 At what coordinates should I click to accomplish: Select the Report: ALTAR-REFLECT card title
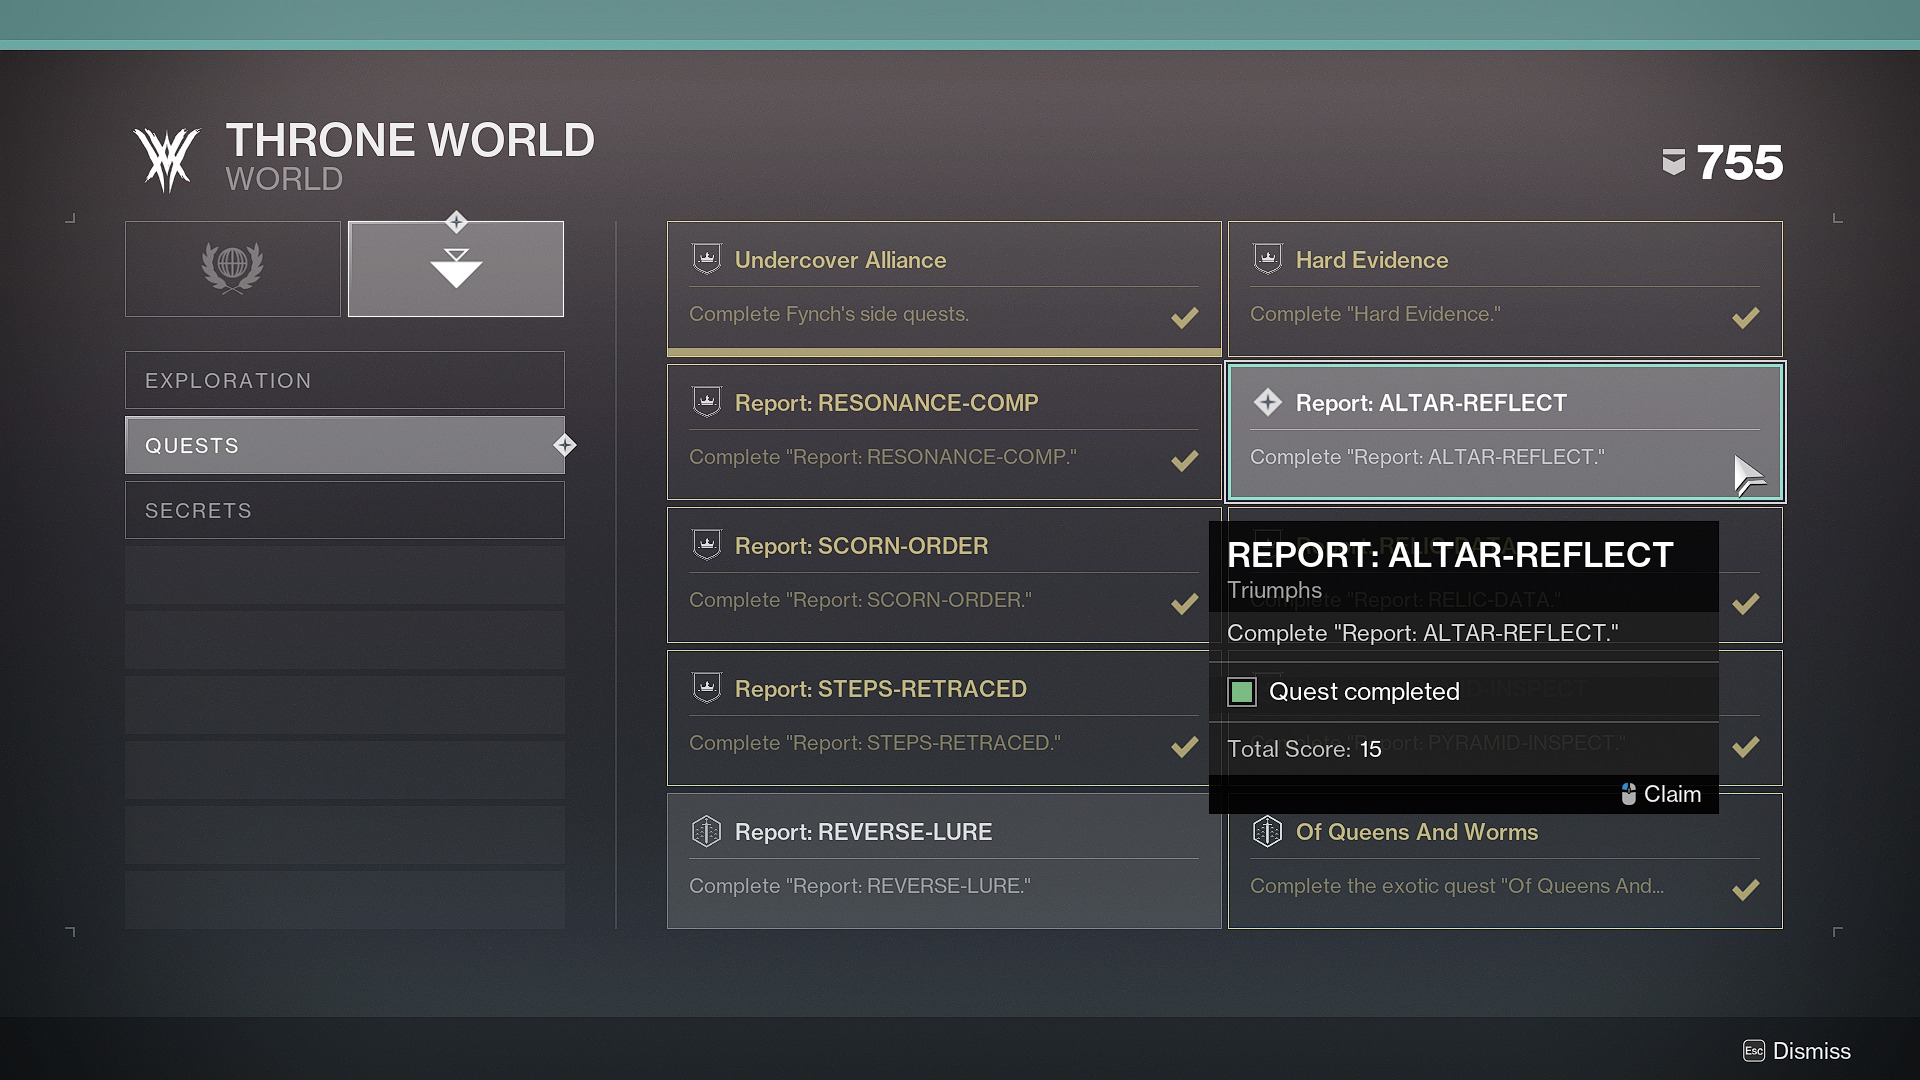[1431, 403]
